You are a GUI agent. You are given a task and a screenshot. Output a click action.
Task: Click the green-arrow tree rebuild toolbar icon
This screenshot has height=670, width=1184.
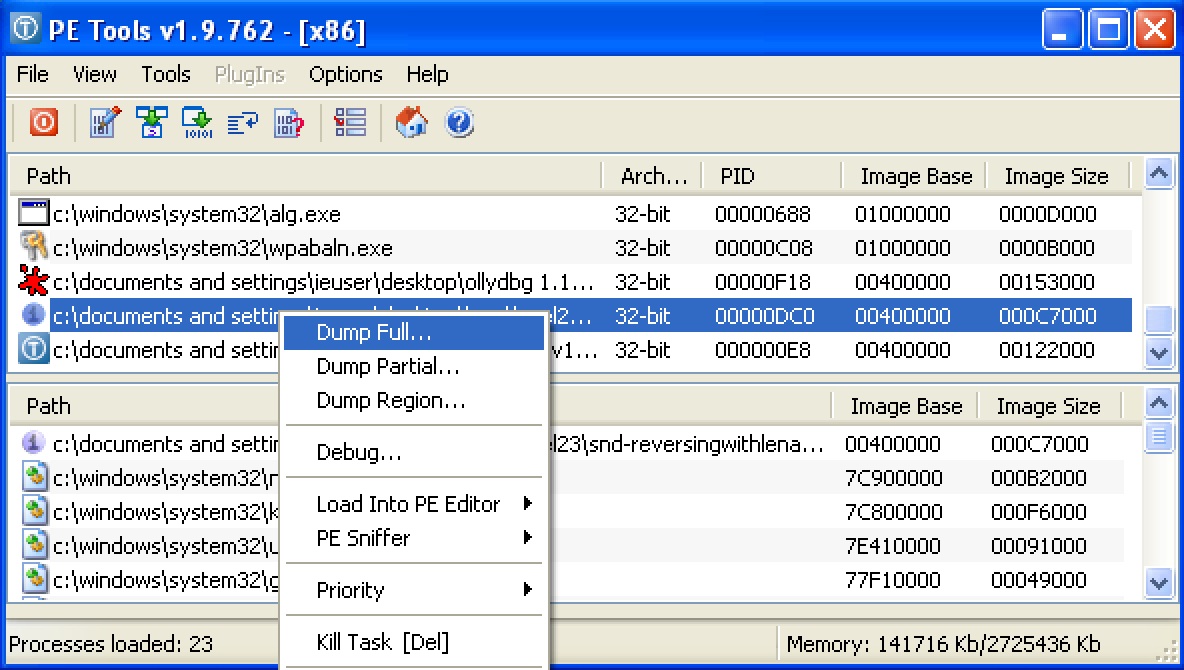pos(151,122)
